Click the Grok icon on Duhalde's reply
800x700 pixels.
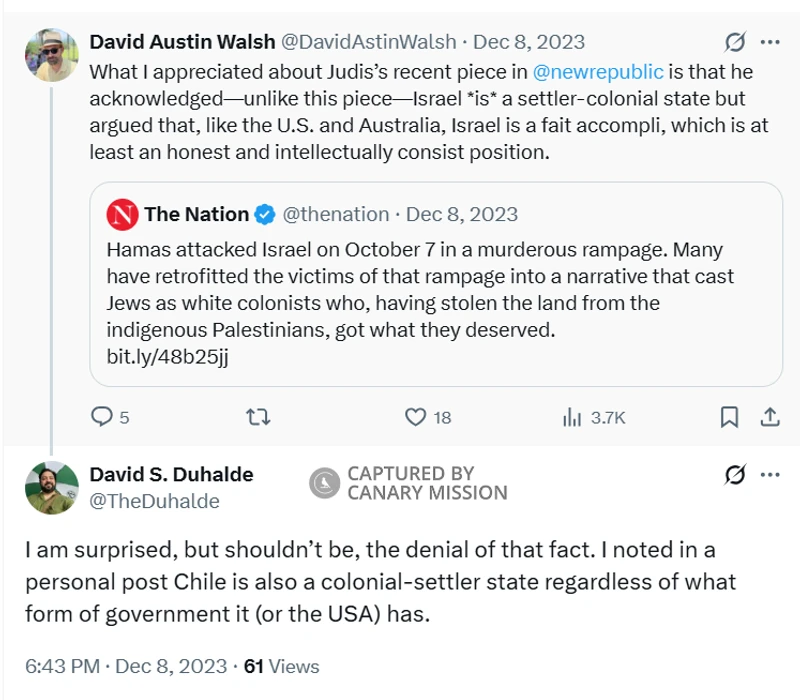tap(735, 475)
